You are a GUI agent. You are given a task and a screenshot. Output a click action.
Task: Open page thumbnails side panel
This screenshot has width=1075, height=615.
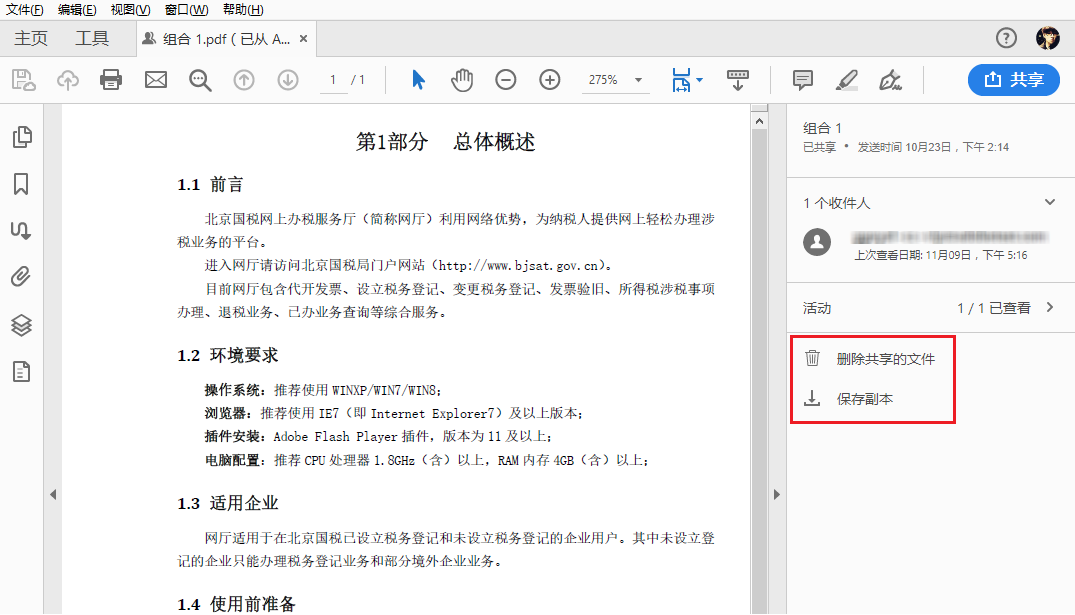pyautogui.click(x=21, y=137)
